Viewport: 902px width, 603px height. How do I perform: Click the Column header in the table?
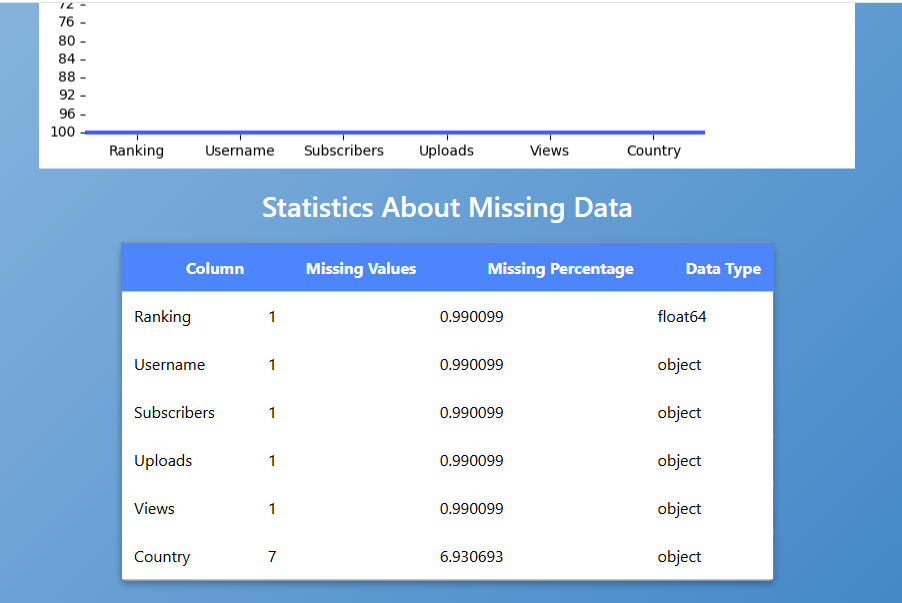(215, 269)
